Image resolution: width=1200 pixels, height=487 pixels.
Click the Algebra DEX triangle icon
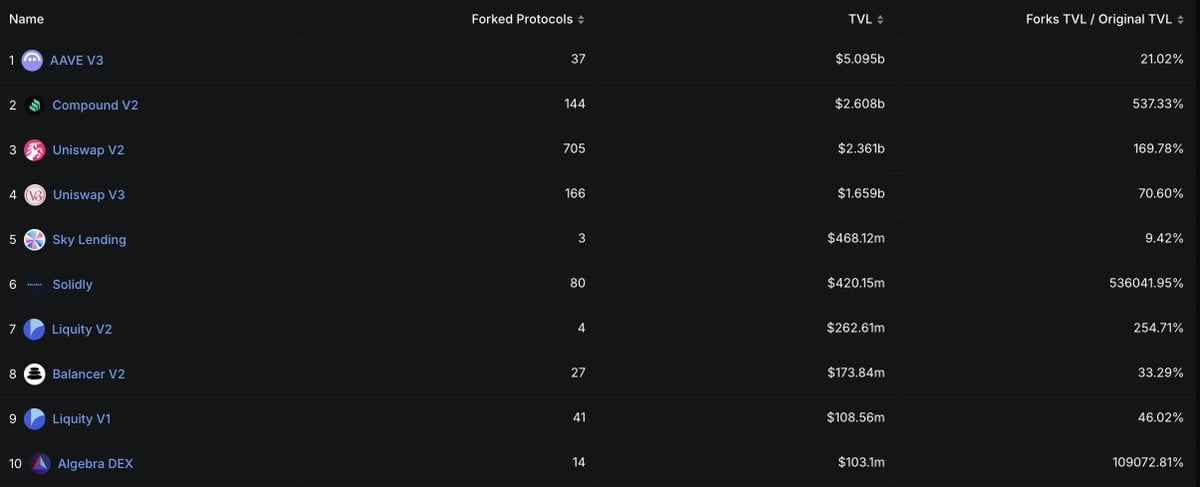pos(40,464)
